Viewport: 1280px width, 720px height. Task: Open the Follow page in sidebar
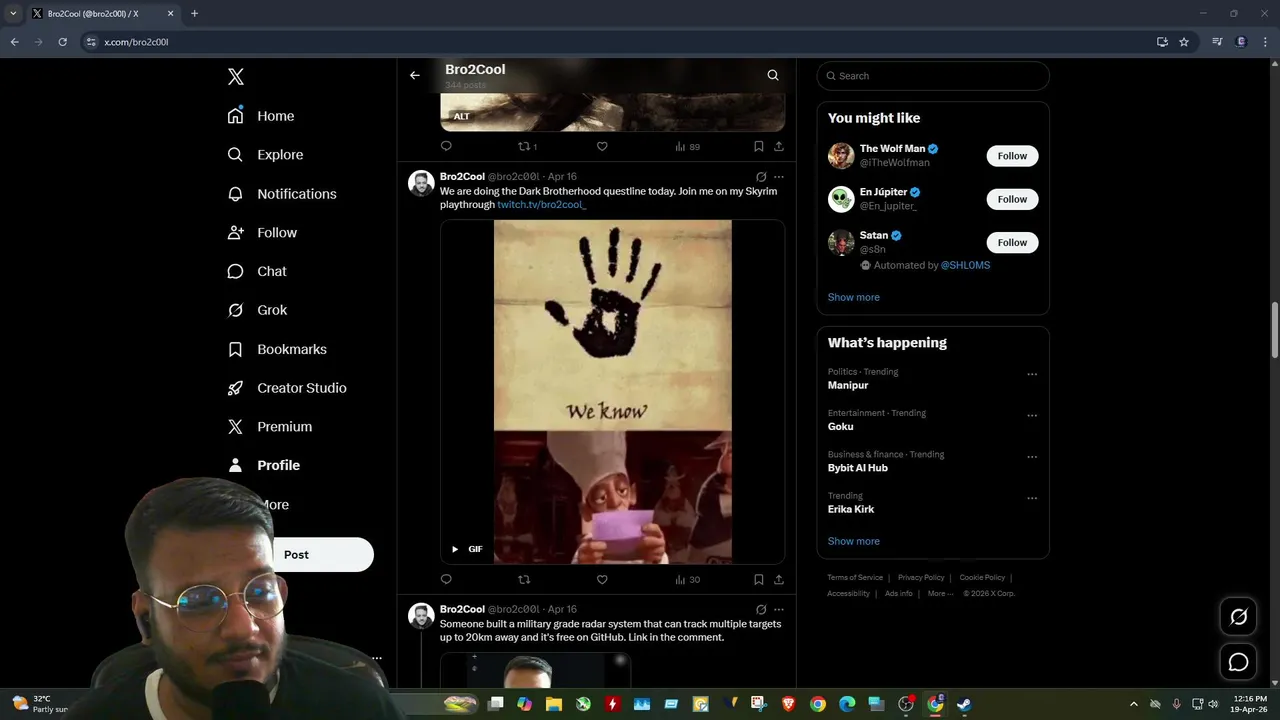pyautogui.click(x=262, y=233)
